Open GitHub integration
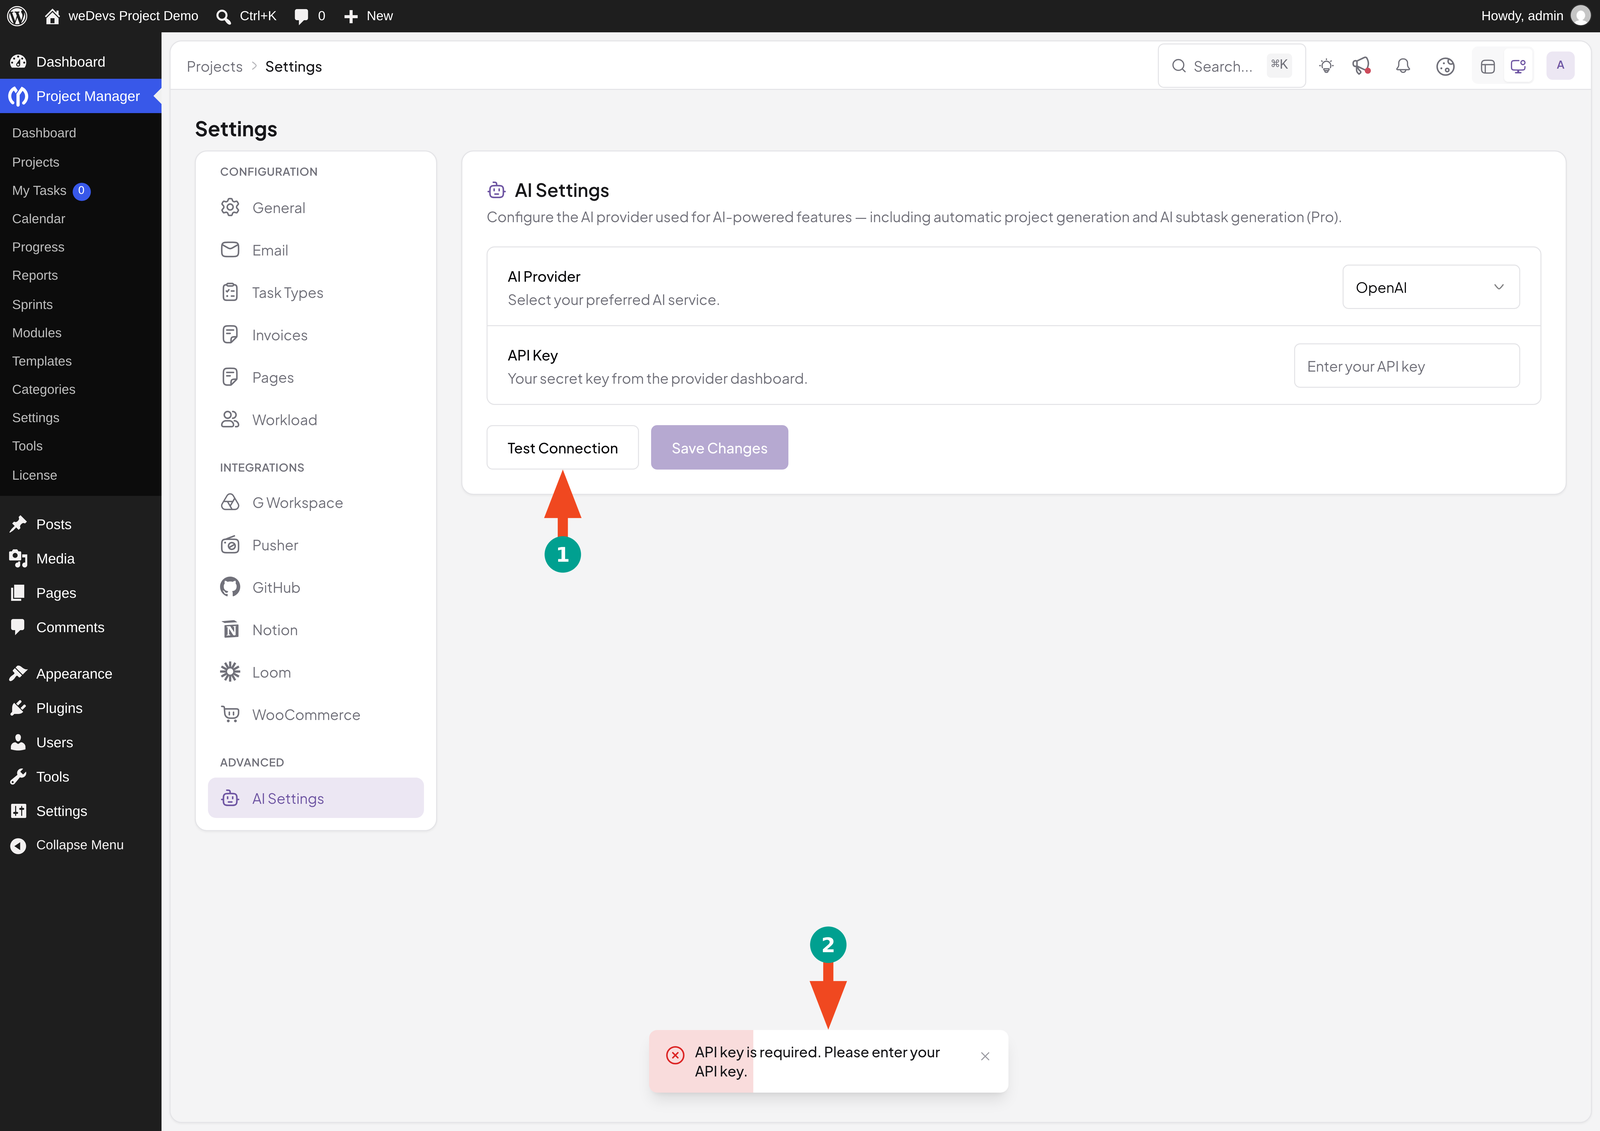The image size is (1600, 1131). click(316, 588)
